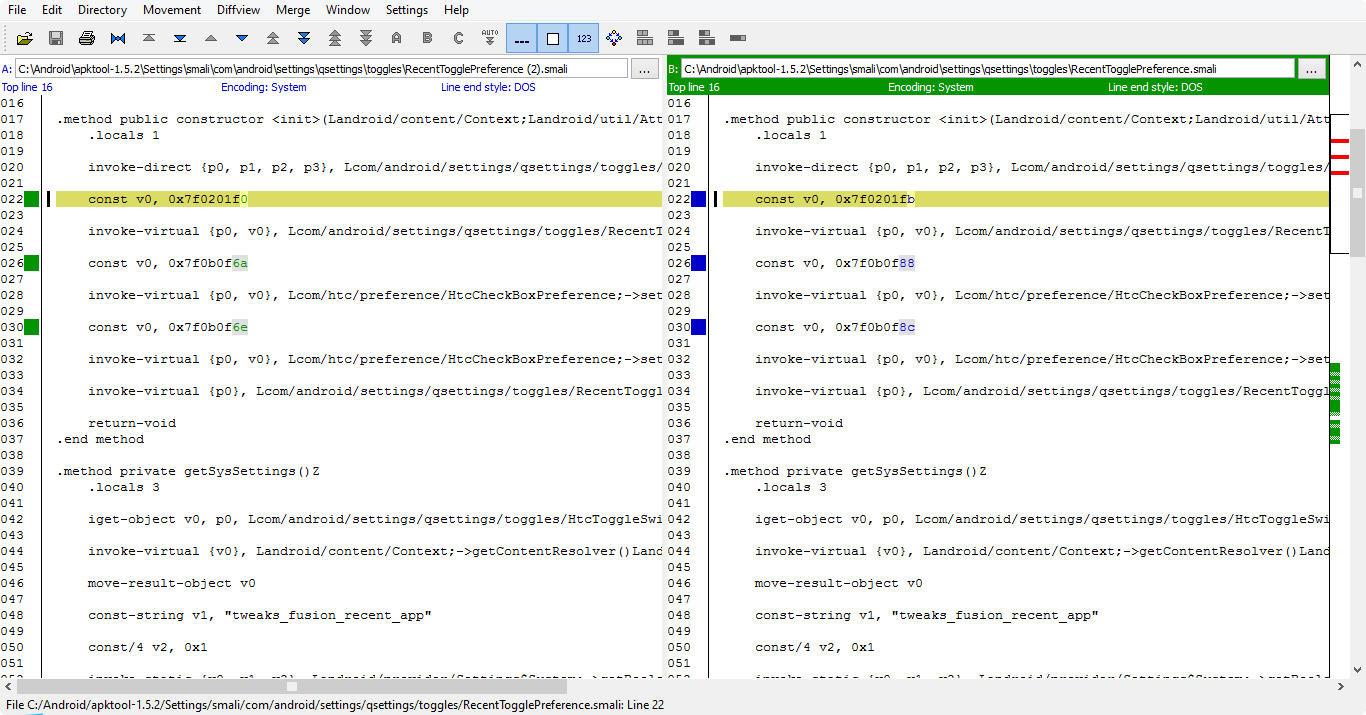Click the vertical scrollbar thumb
Image resolution: width=1366 pixels, height=715 pixels.
point(1357,192)
